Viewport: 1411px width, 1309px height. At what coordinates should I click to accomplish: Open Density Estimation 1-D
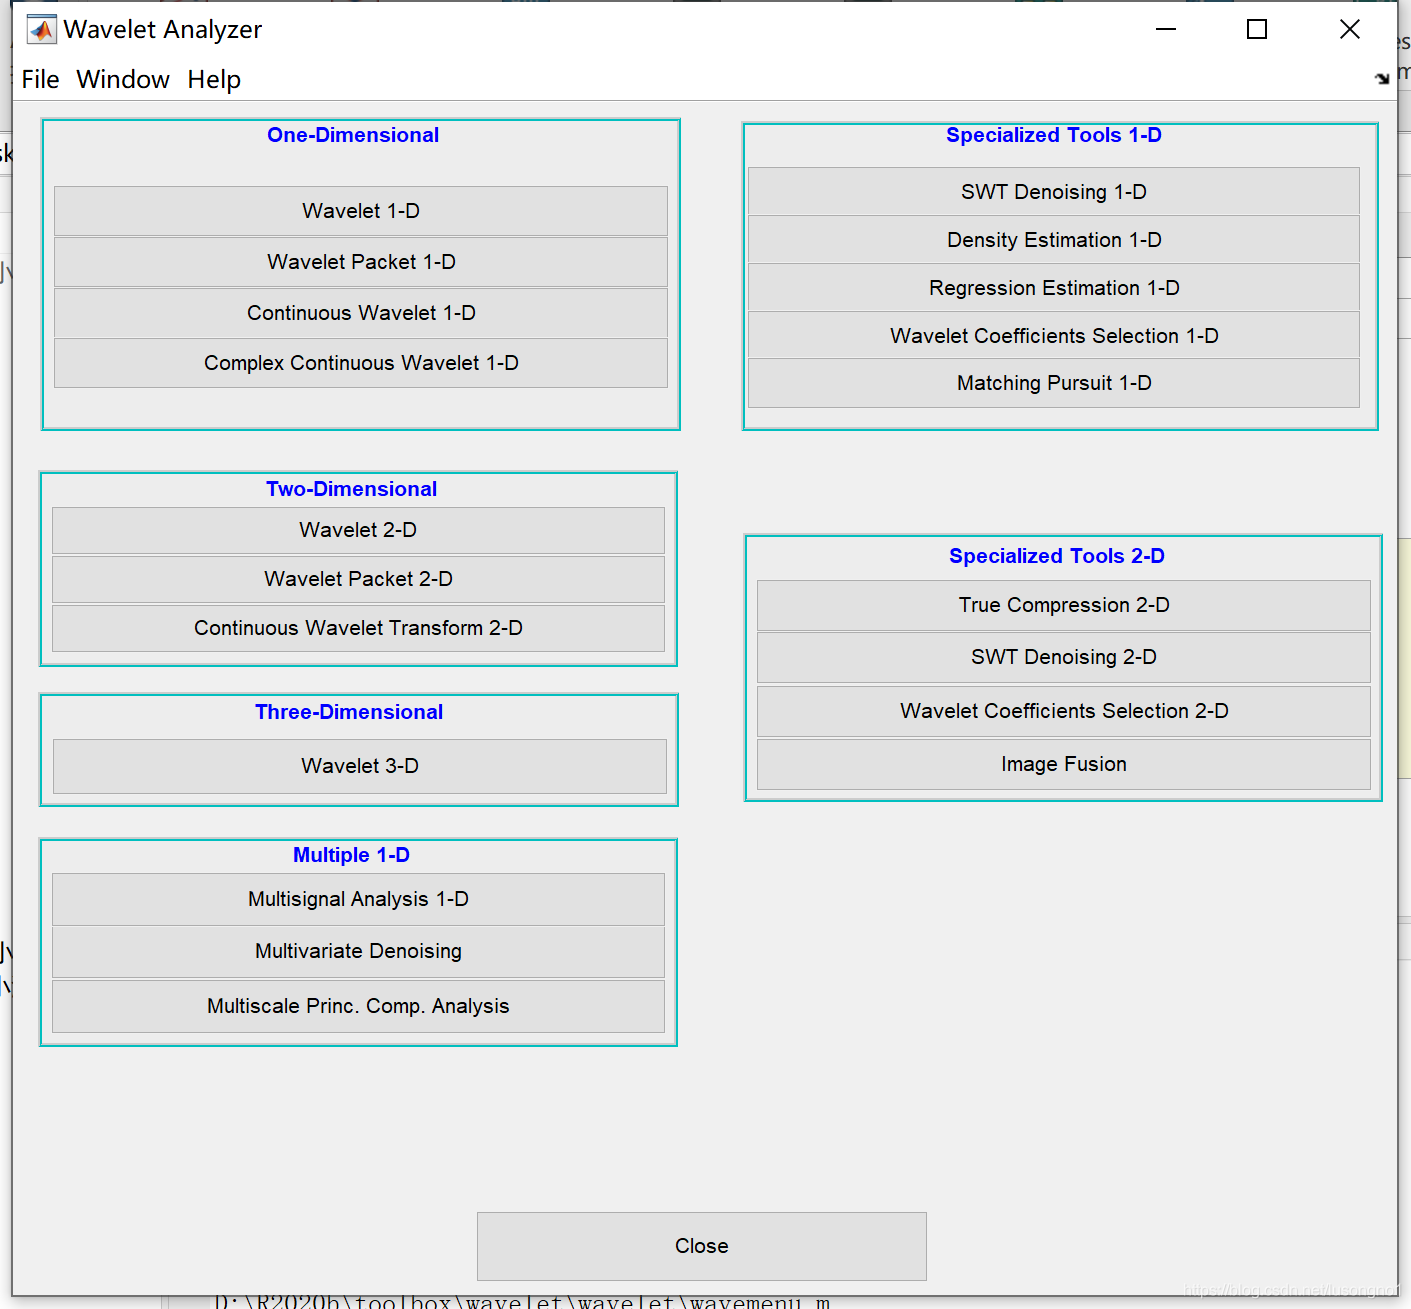tap(1053, 240)
